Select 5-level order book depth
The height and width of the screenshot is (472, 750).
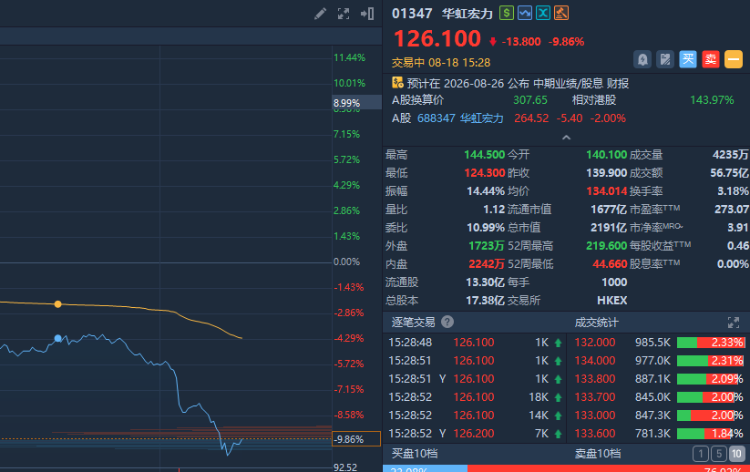[x=718, y=453]
